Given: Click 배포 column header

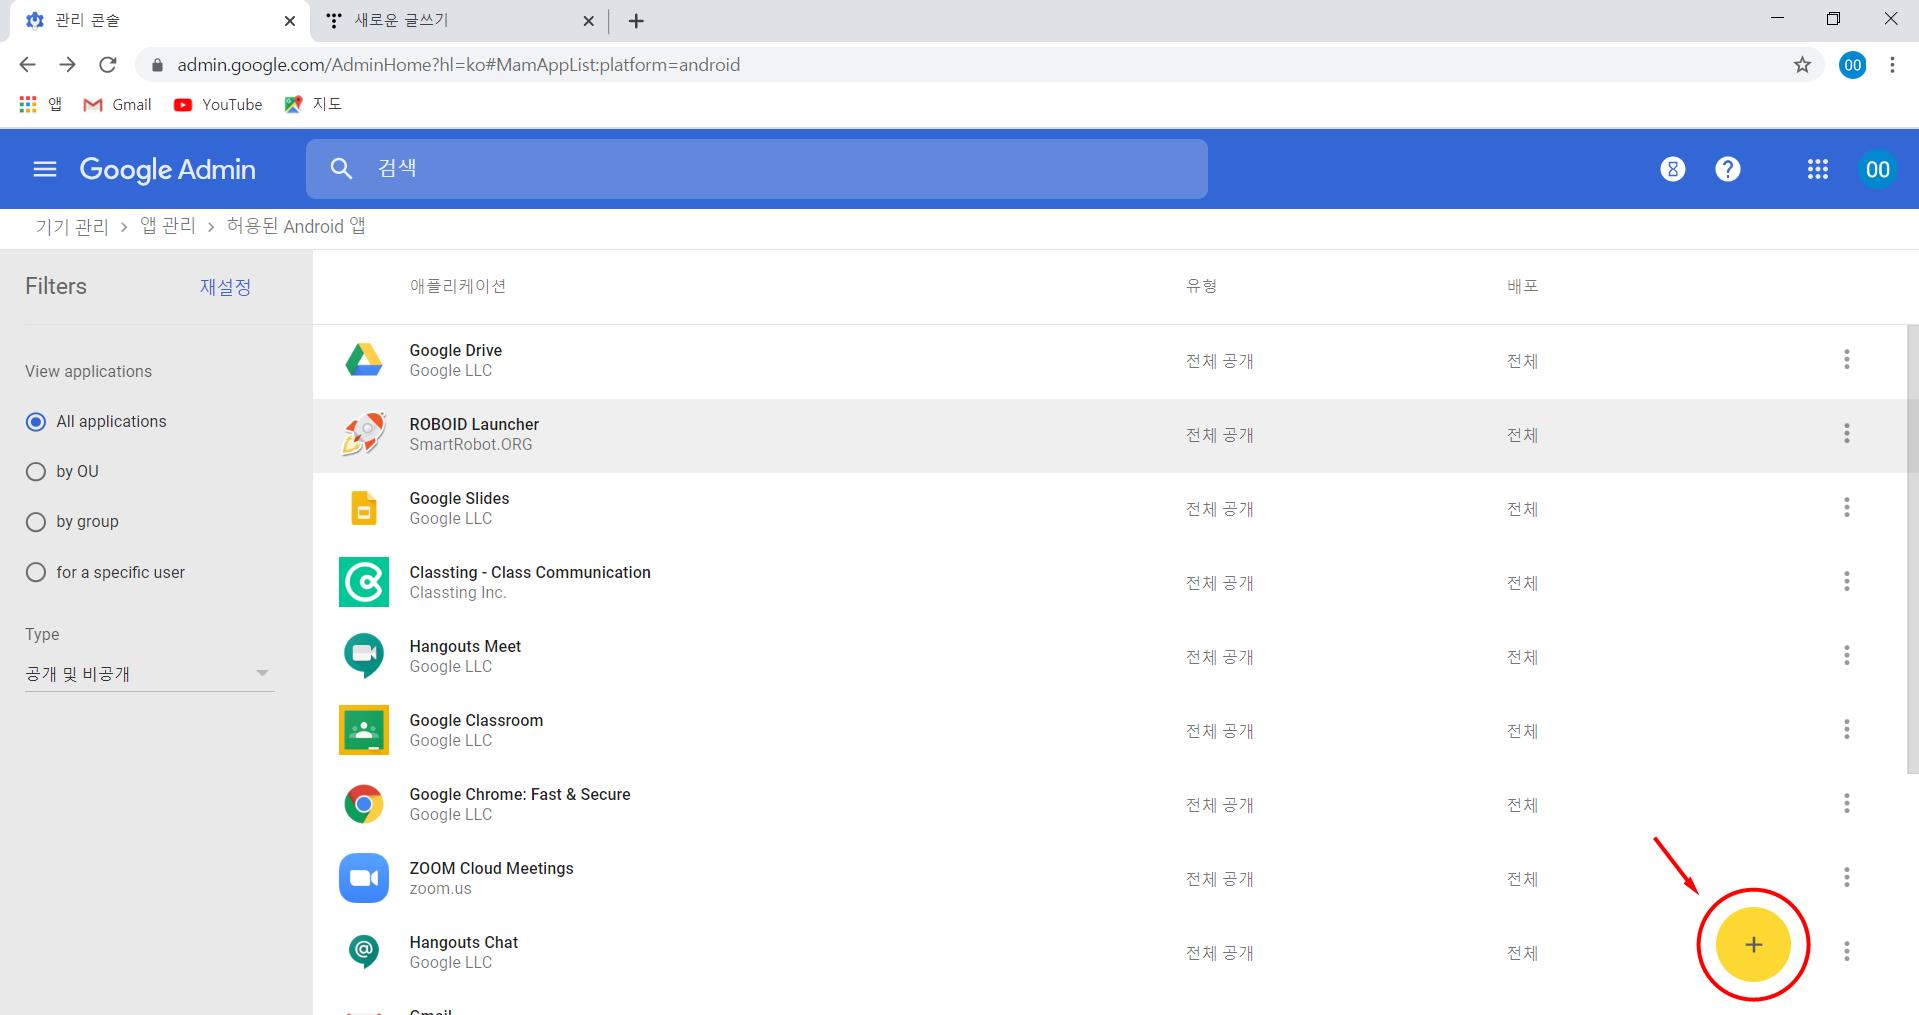Looking at the screenshot, I should (1522, 286).
